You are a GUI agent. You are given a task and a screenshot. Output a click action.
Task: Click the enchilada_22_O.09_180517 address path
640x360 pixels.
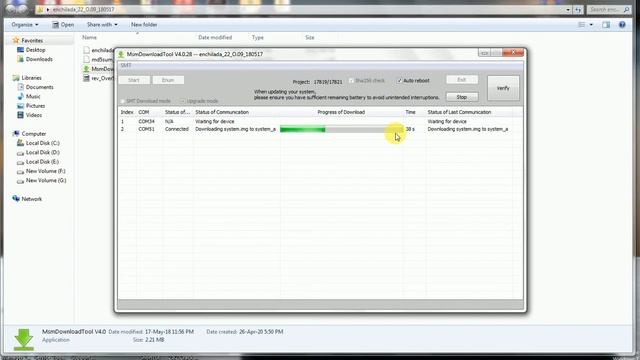[x=83, y=9]
